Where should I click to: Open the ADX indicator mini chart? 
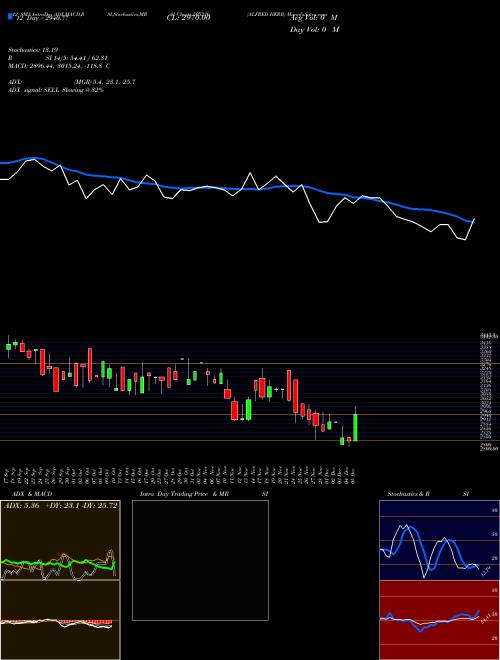[60, 540]
